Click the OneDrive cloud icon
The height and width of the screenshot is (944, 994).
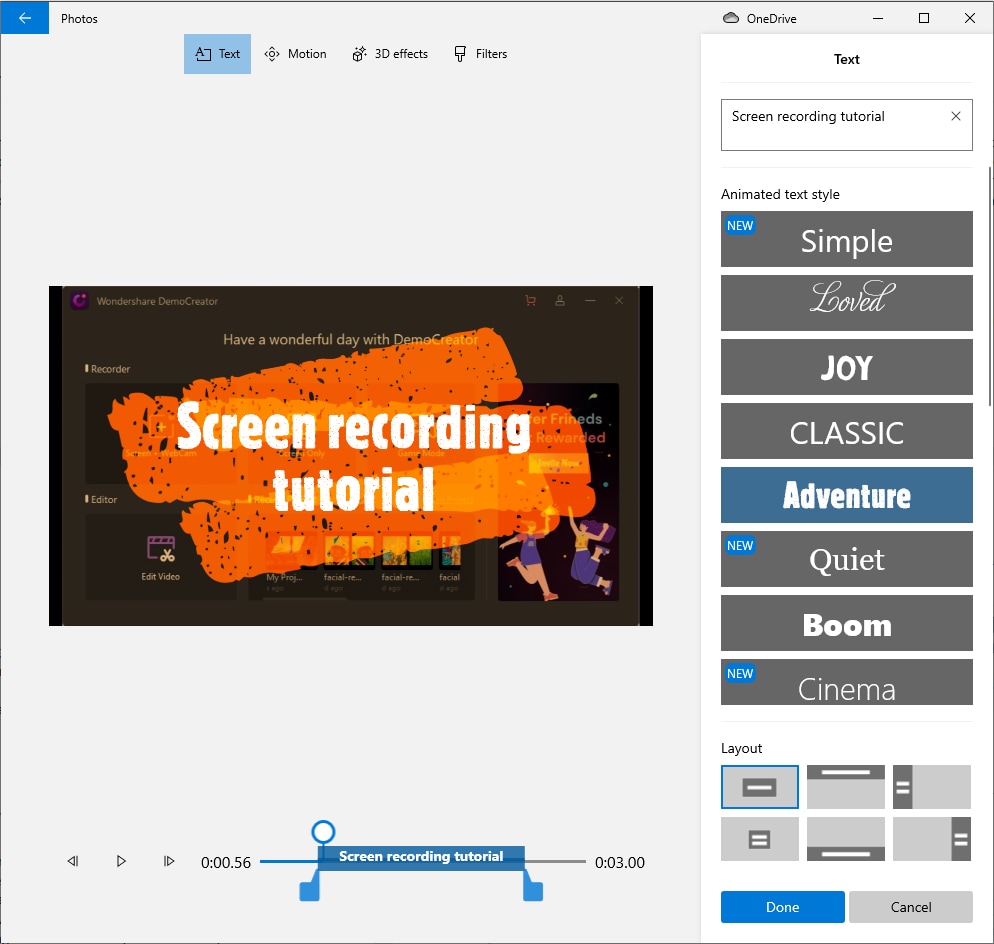[731, 18]
